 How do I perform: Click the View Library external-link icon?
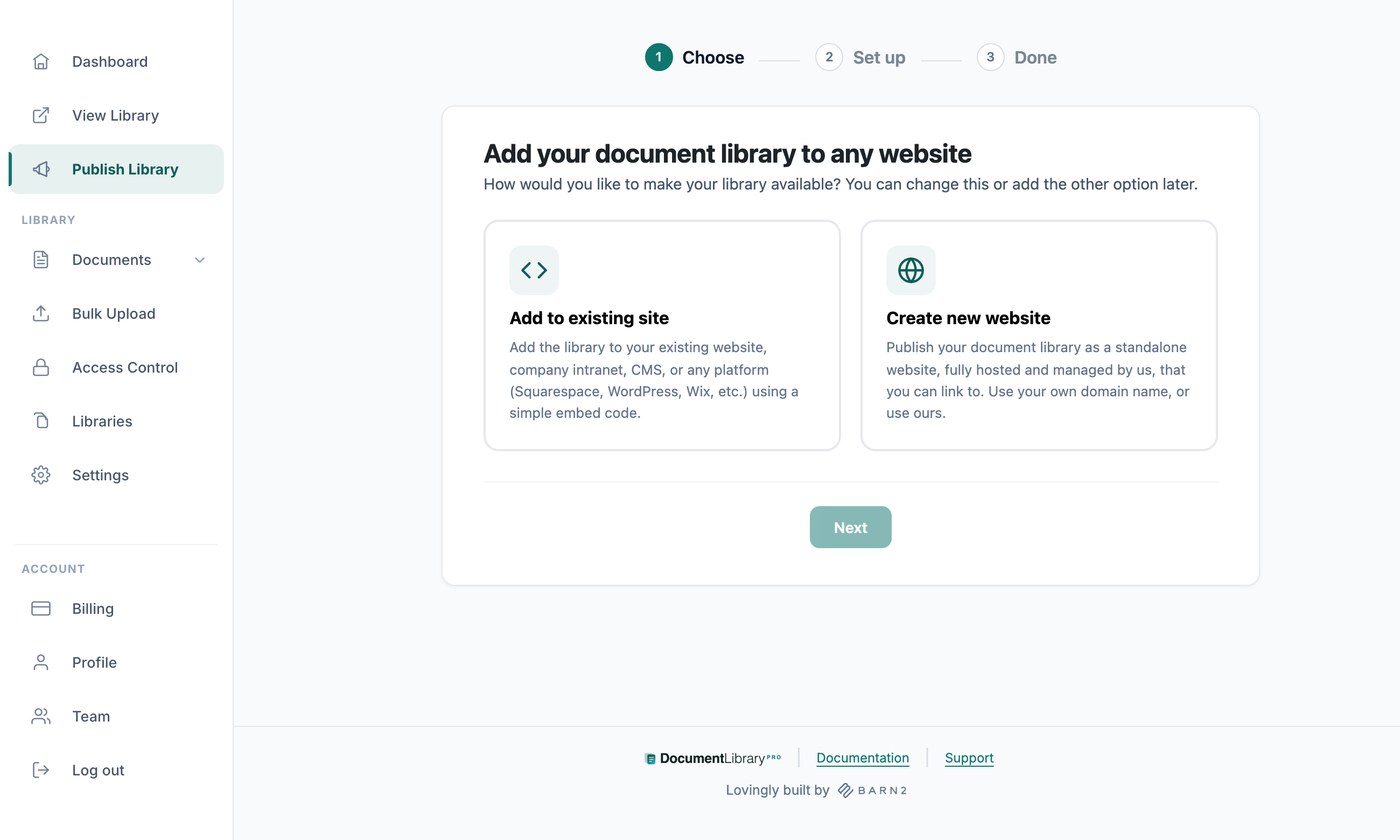(x=41, y=116)
